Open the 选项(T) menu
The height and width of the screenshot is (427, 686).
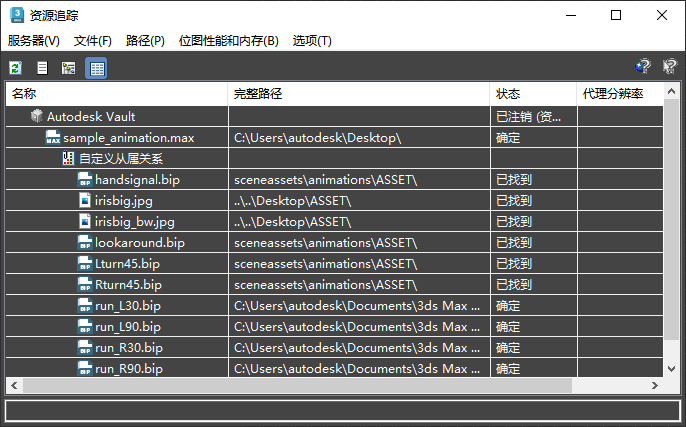coord(312,41)
